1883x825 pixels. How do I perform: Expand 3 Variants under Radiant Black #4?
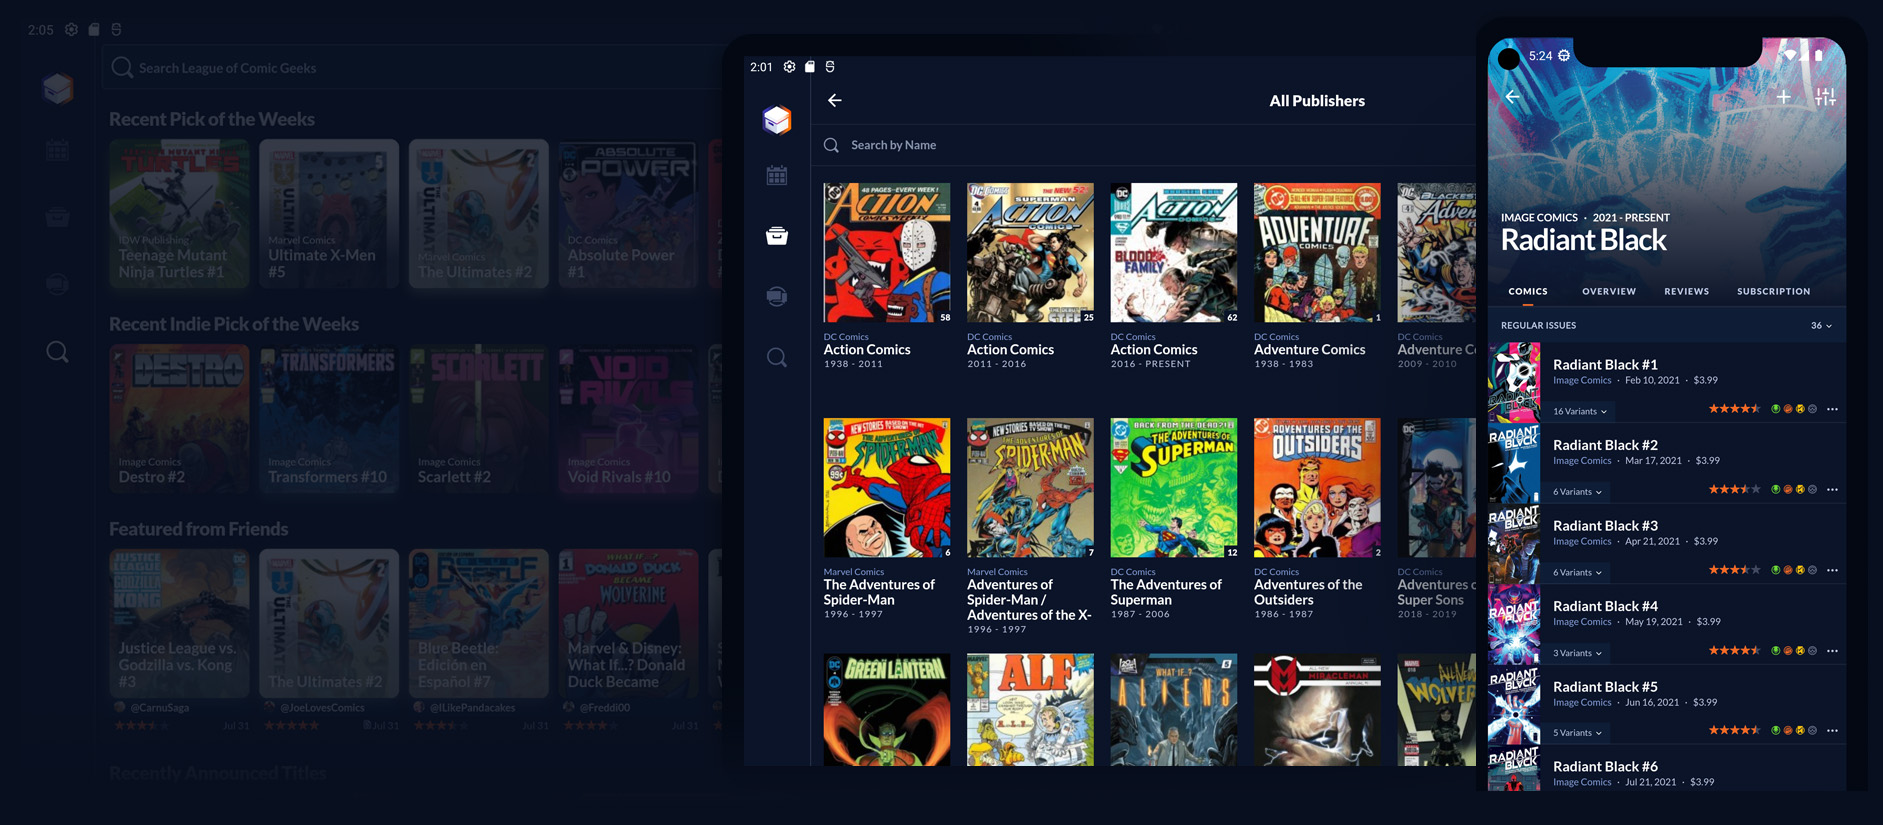[1577, 653]
